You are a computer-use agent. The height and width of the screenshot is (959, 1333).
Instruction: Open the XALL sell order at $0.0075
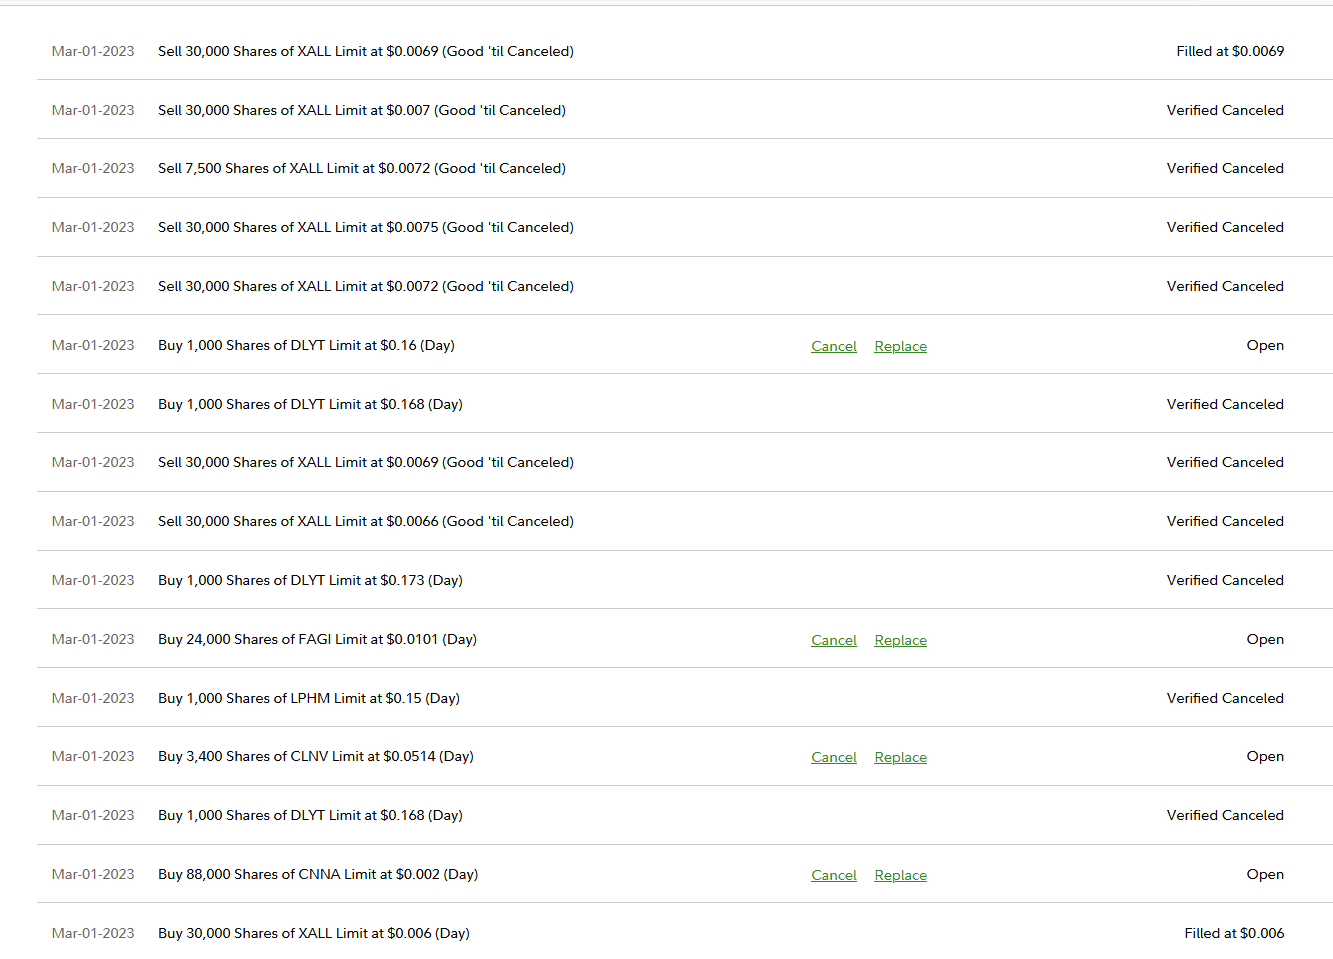(365, 227)
